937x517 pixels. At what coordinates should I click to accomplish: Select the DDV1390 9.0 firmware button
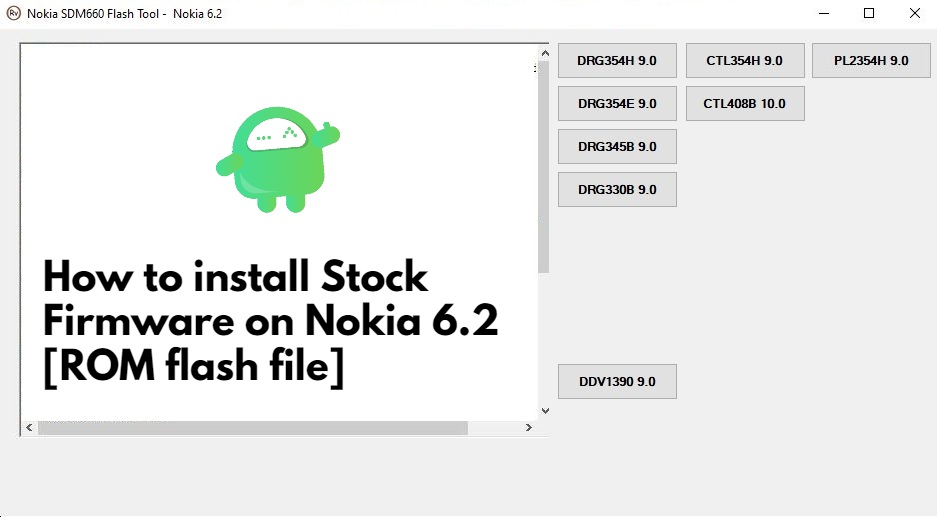pyautogui.click(x=617, y=381)
